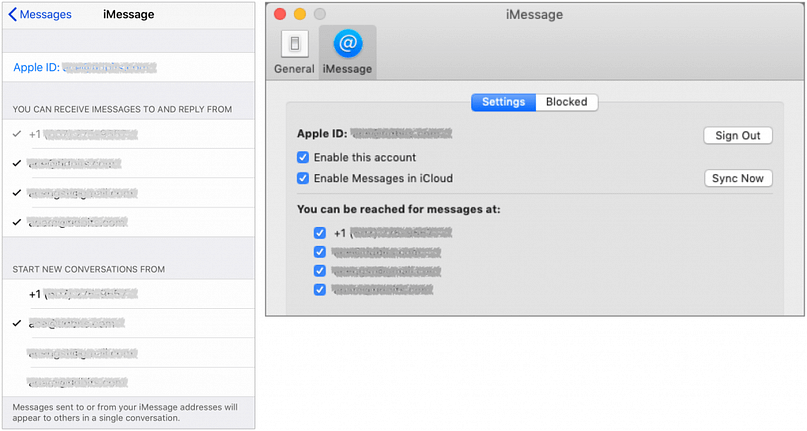Switch to the Blocked tab
This screenshot has height=431, width=807.
(567, 102)
